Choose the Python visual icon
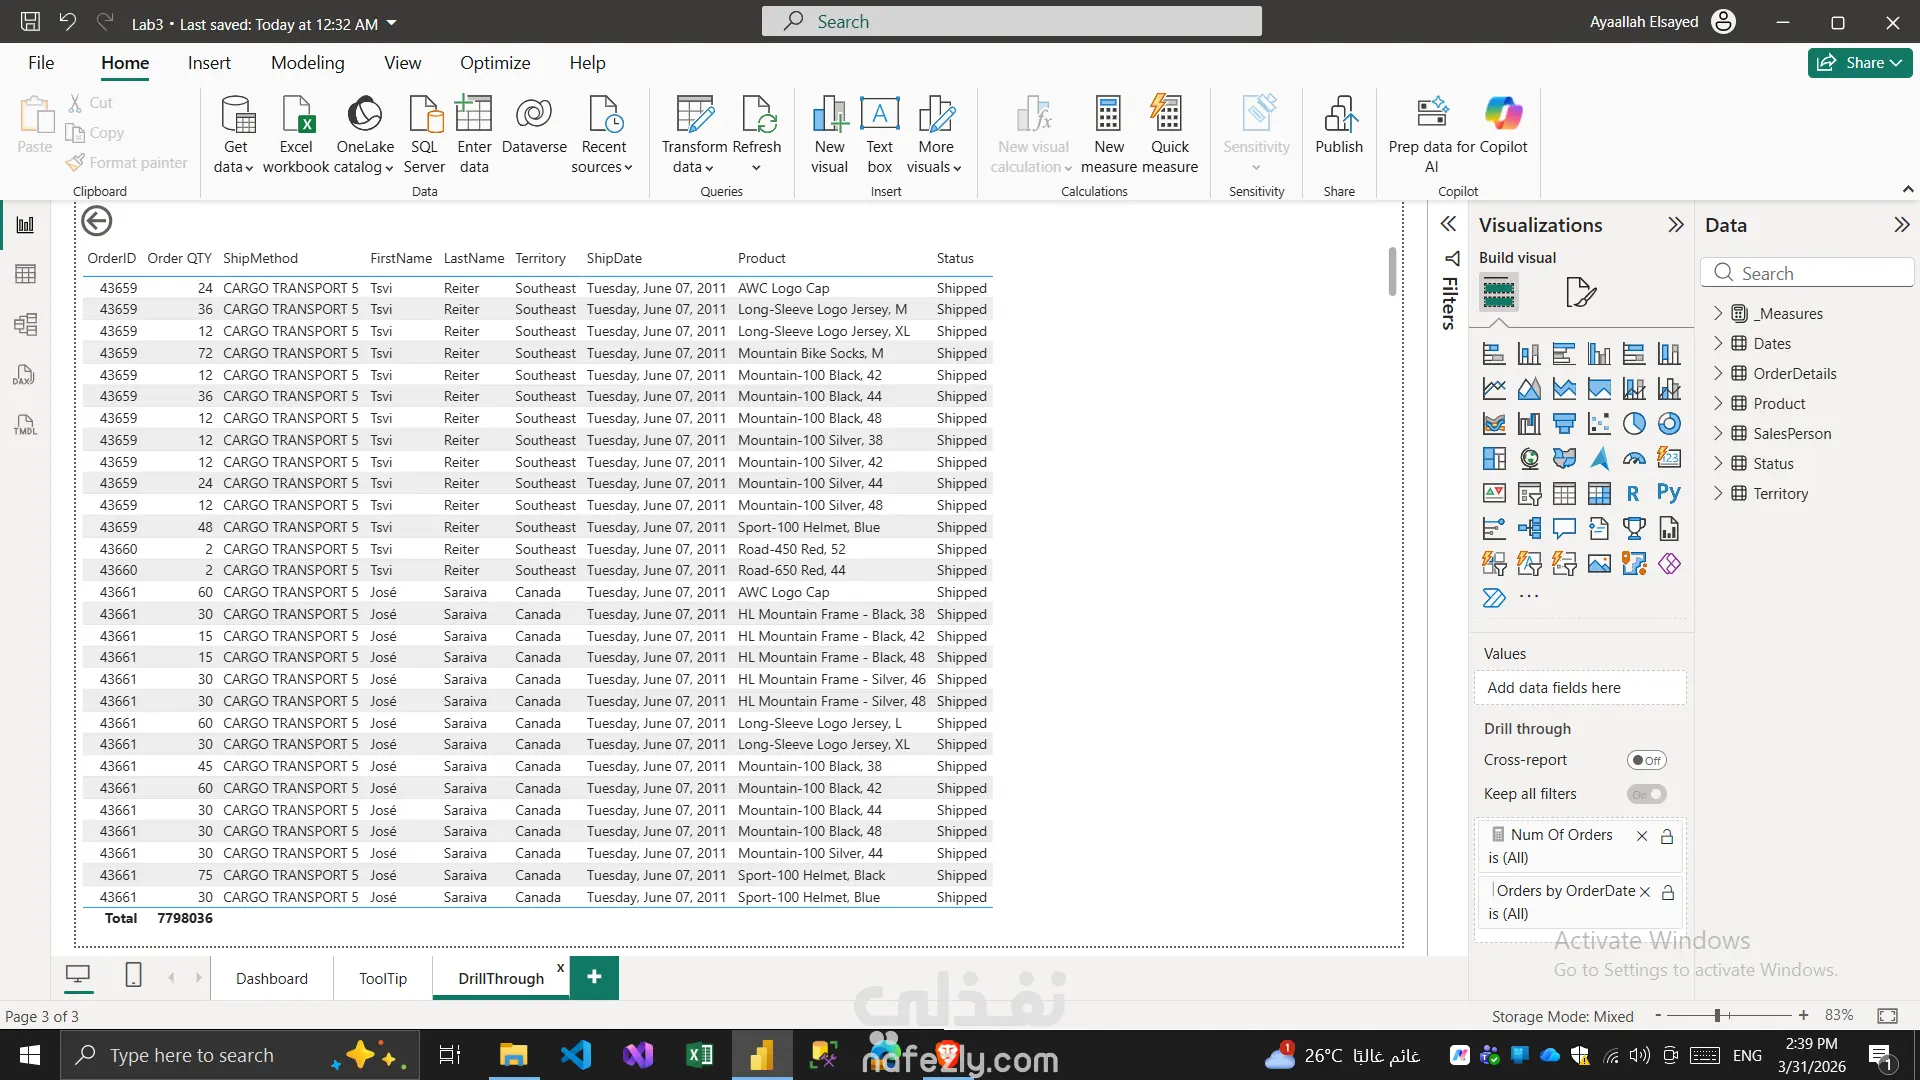 point(1668,493)
